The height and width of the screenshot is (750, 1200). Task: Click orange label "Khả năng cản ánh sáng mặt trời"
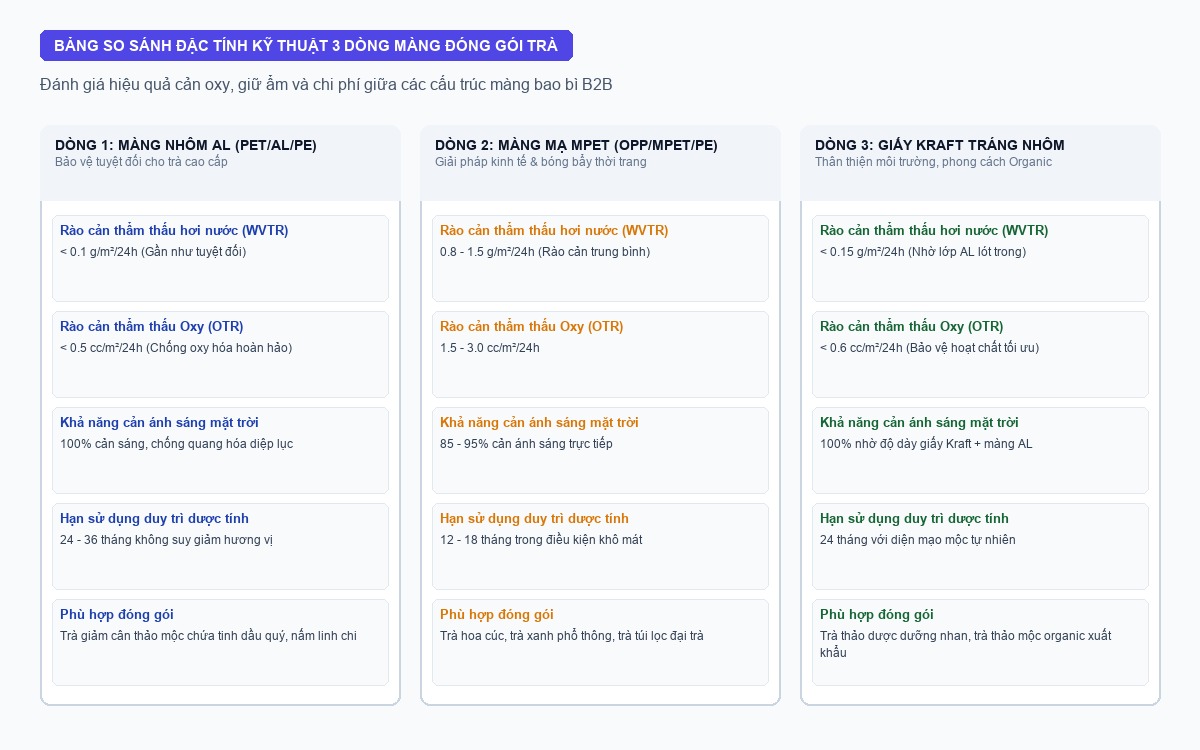[x=539, y=422]
